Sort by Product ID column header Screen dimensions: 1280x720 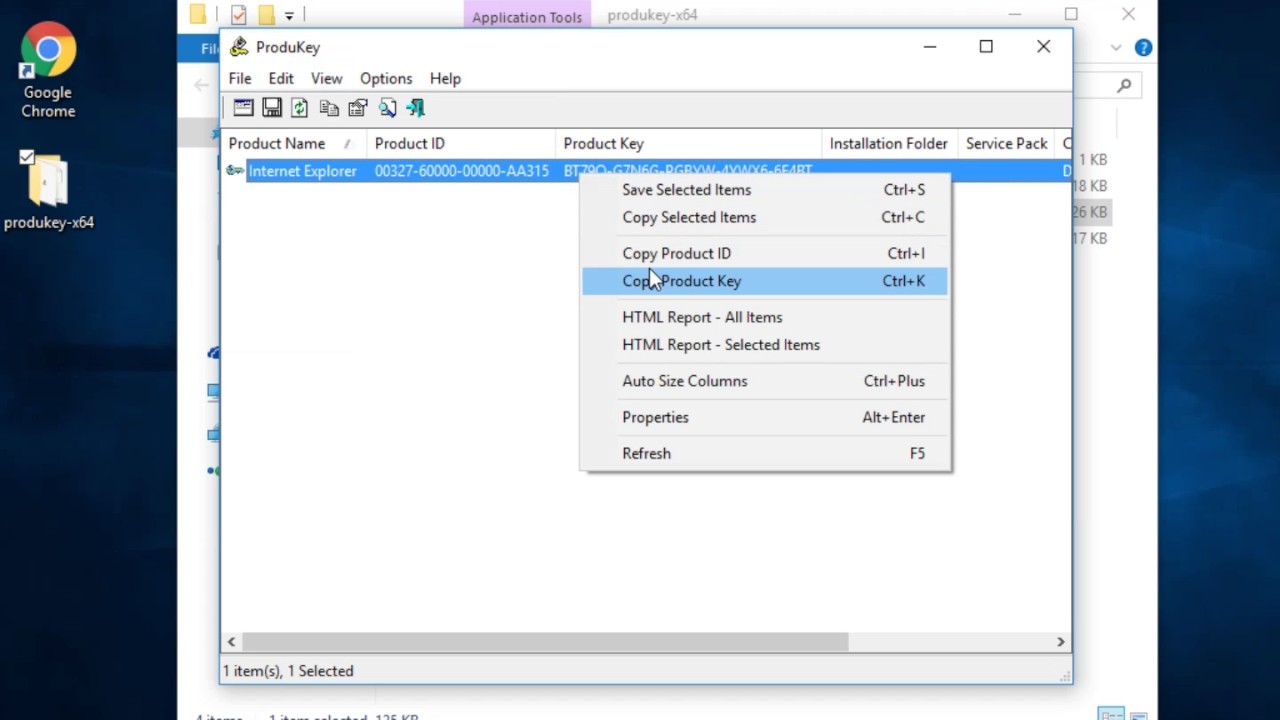[461, 144]
